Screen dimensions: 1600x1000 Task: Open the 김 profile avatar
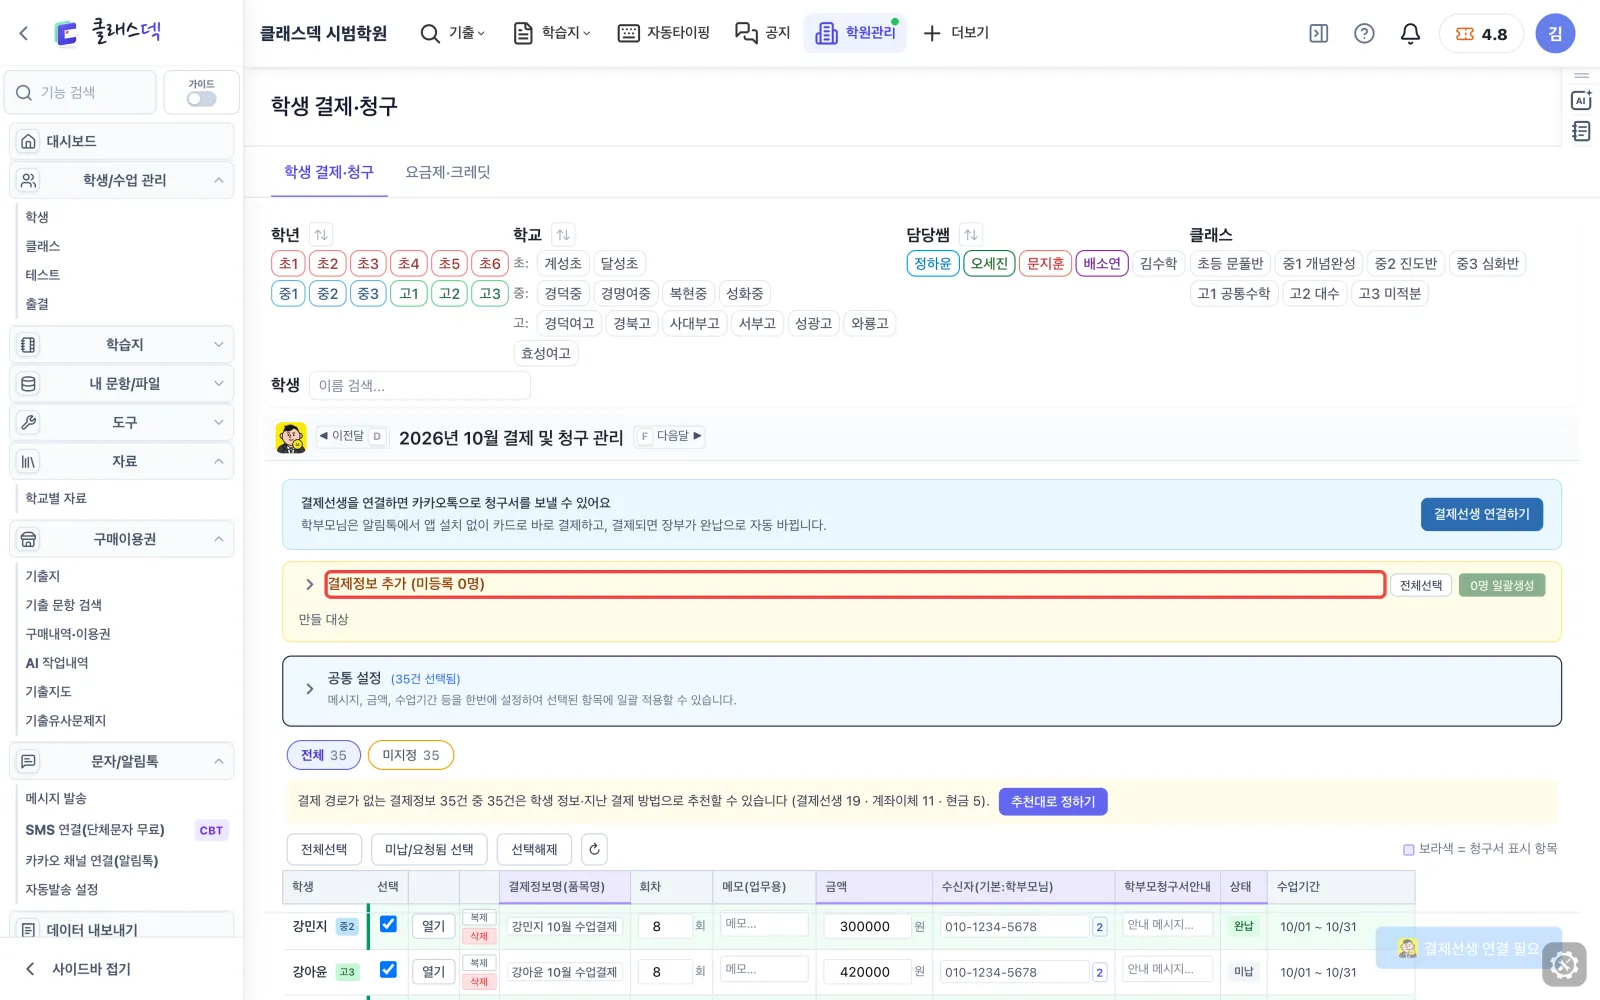click(x=1555, y=34)
